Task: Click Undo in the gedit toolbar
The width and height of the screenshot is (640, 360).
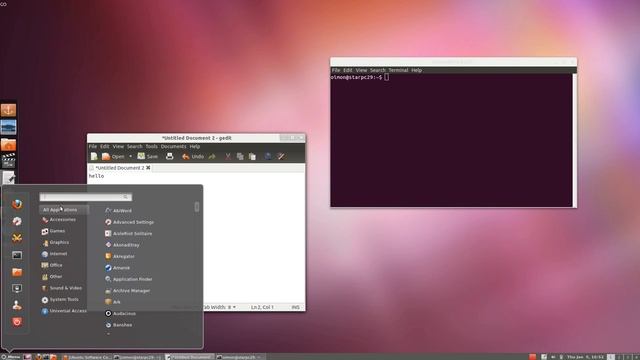Action: pyautogui.click(x=193, y=156)
